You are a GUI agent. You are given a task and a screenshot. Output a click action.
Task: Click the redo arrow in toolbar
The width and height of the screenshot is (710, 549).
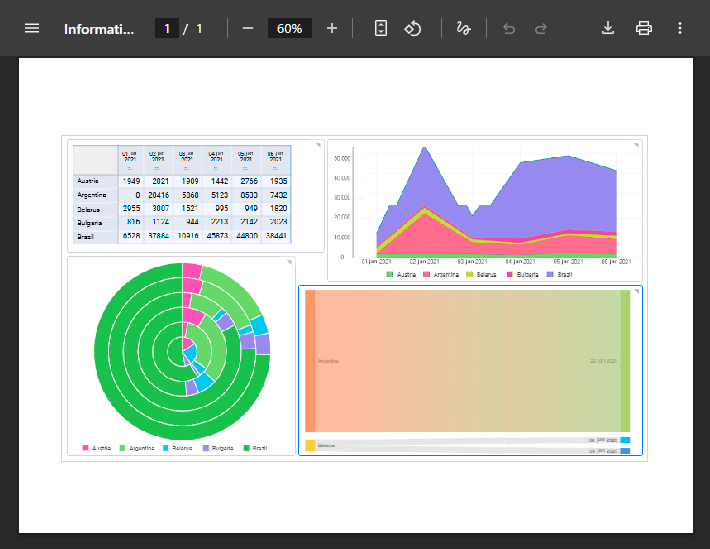pyautogui.click(x=541, y=28)
